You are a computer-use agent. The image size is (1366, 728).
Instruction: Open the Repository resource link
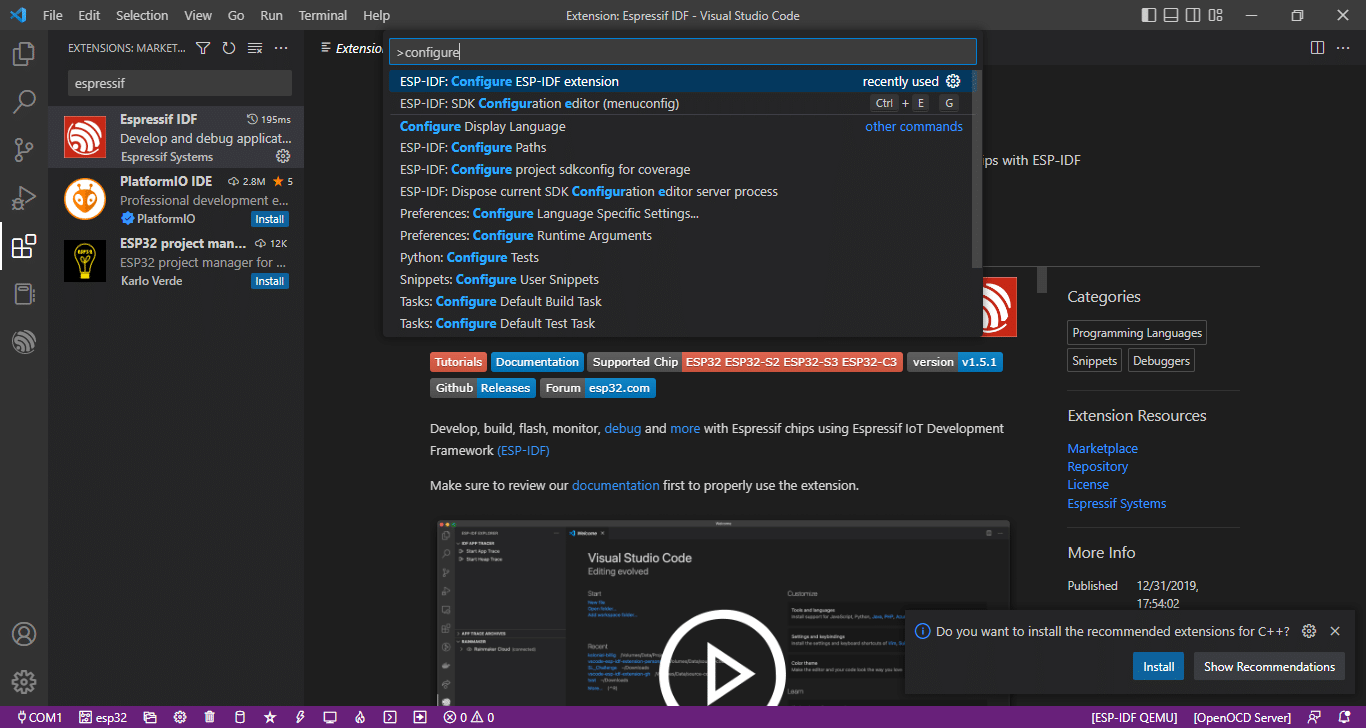(1097, 466)
